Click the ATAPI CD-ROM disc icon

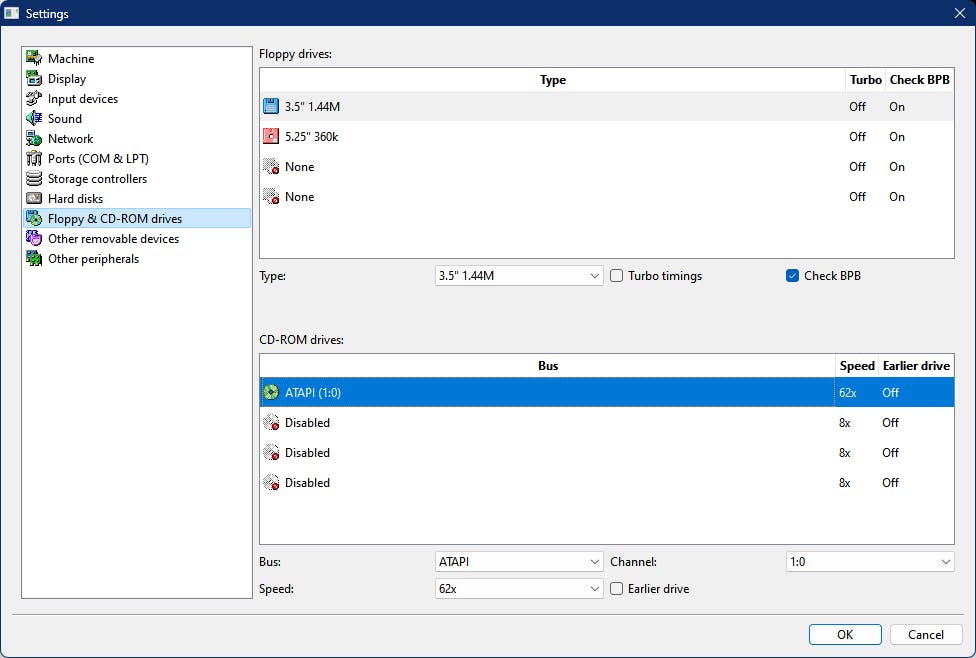tap(271, 393)
